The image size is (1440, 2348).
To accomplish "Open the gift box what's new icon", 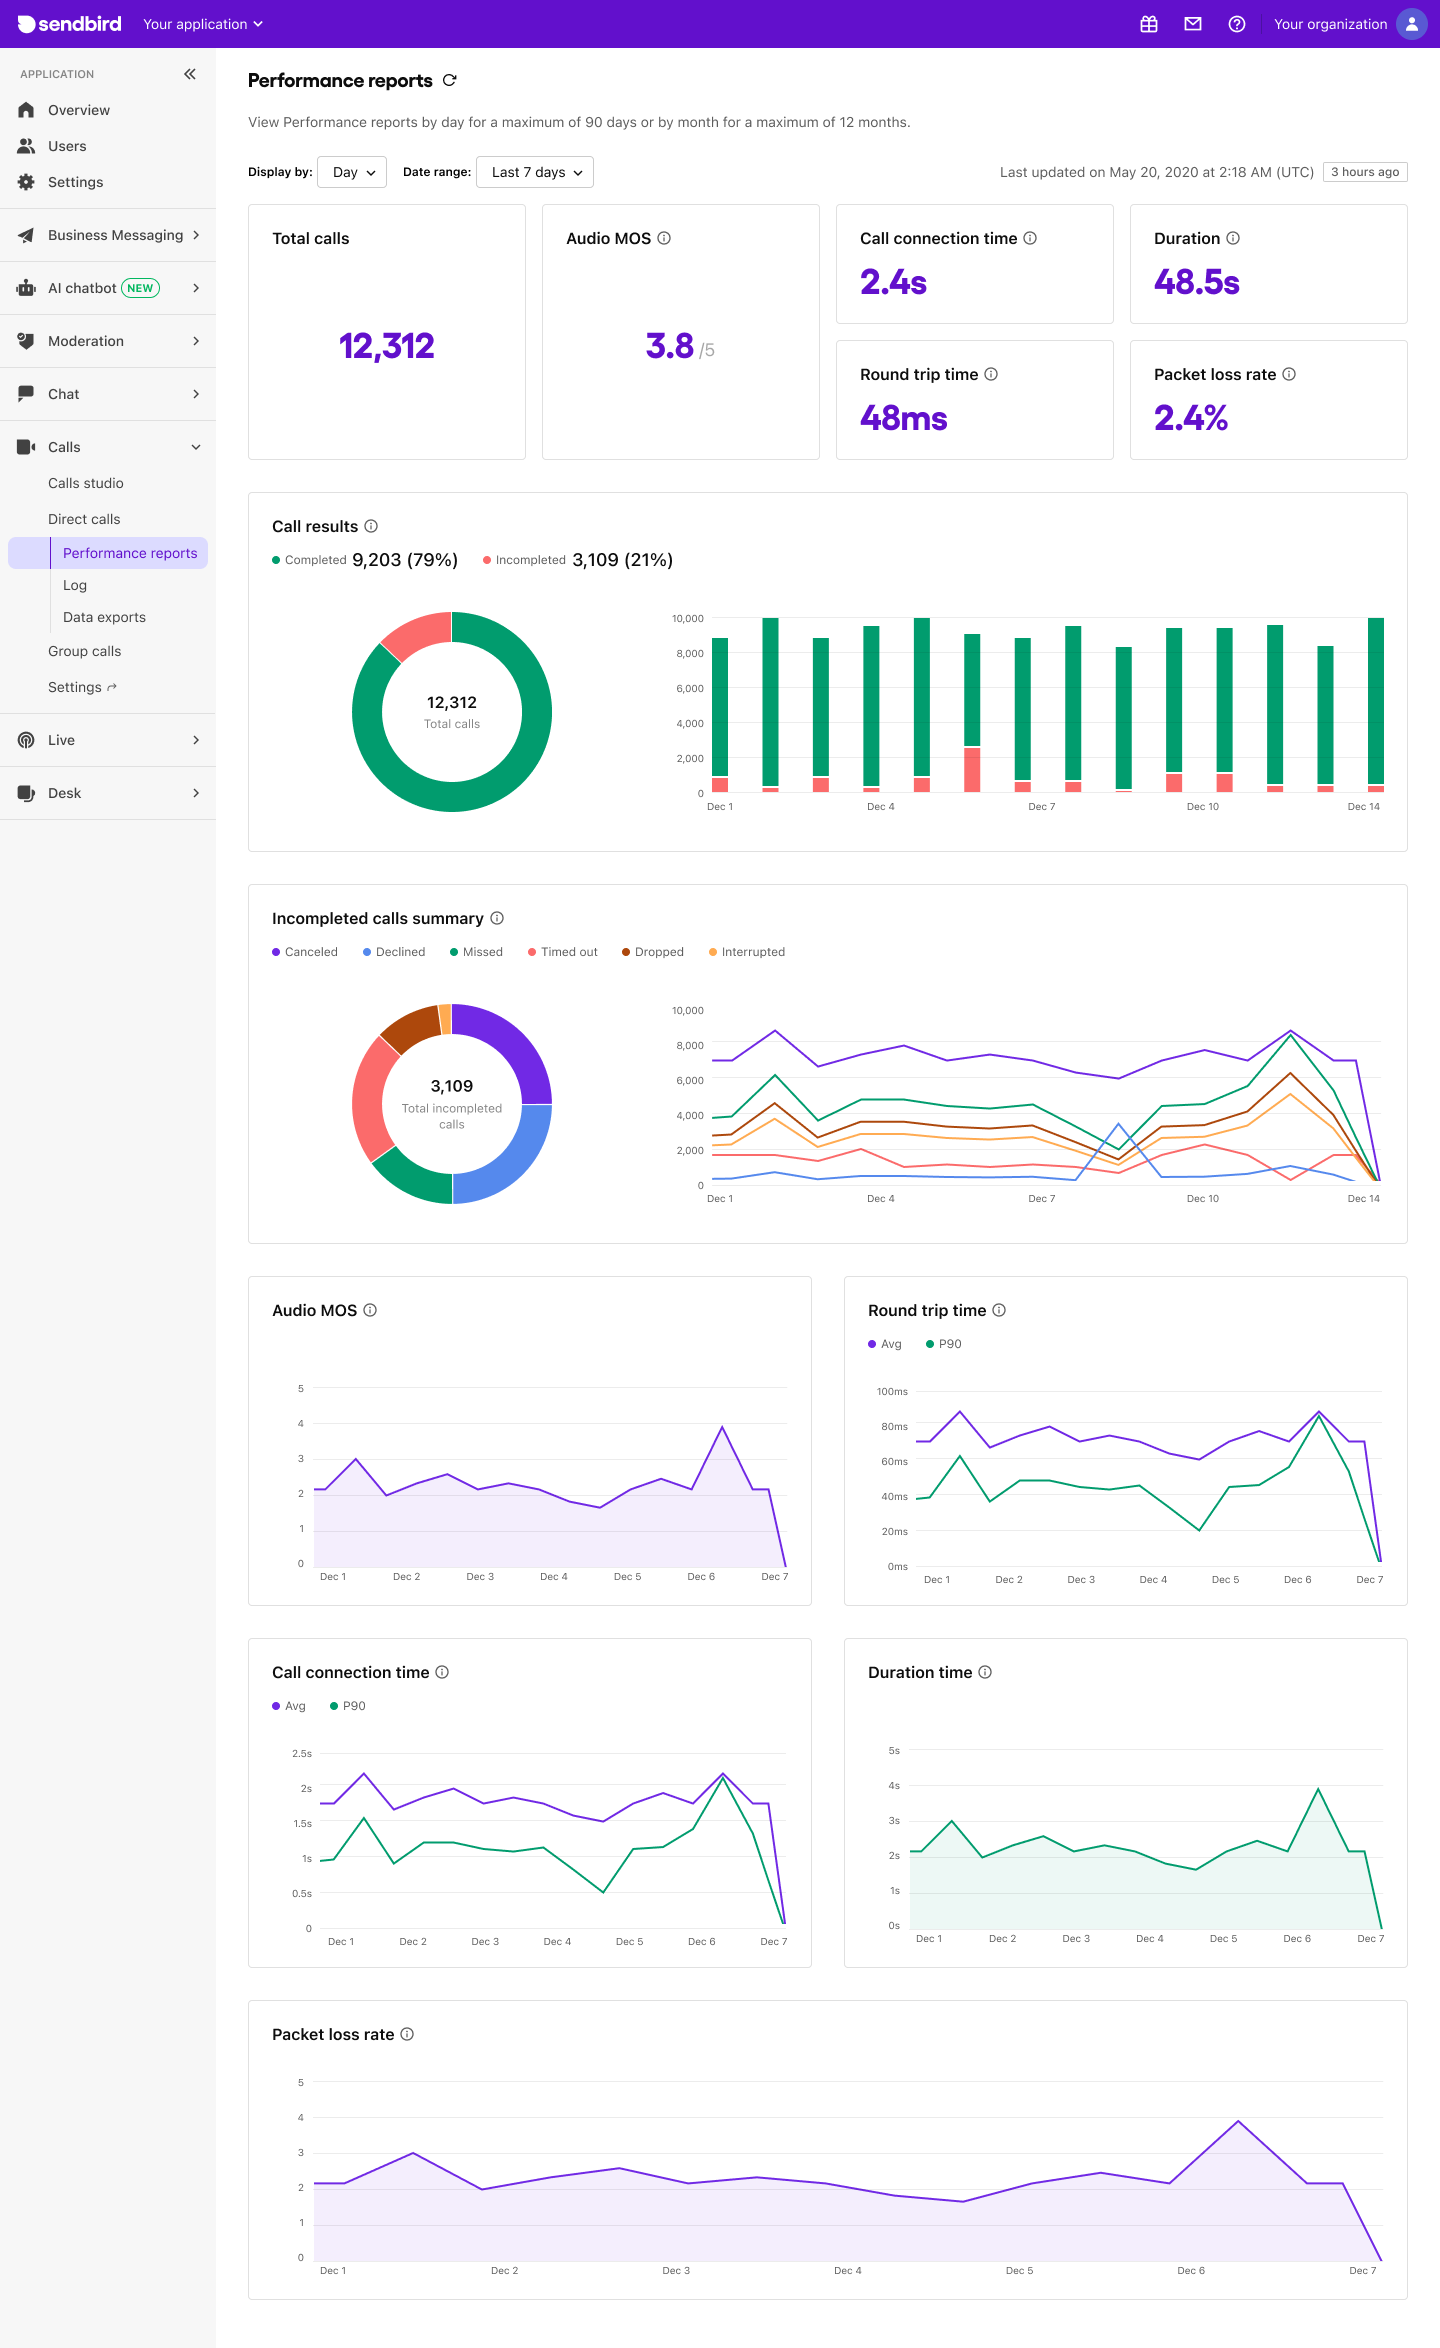I will coord(1149,24).
